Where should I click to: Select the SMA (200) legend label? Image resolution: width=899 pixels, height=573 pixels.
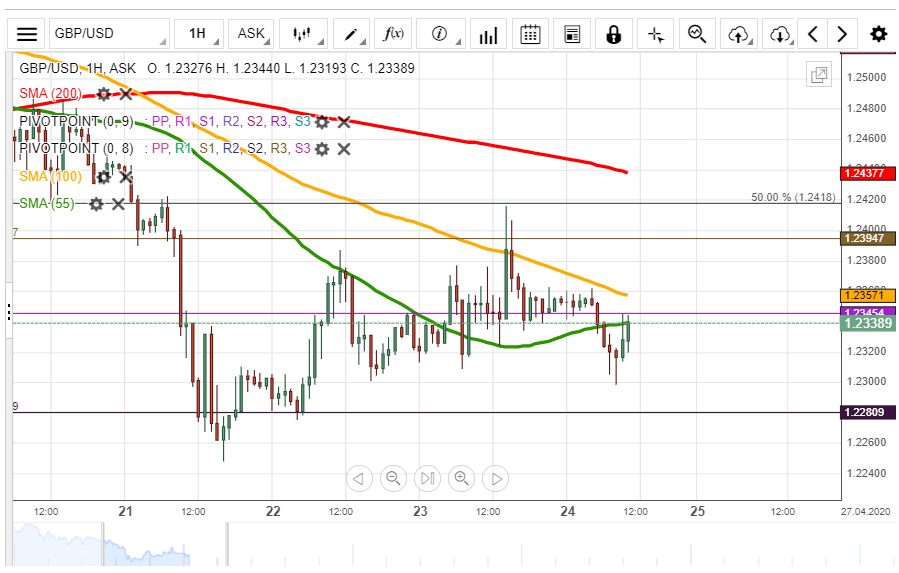click(50, 93)
